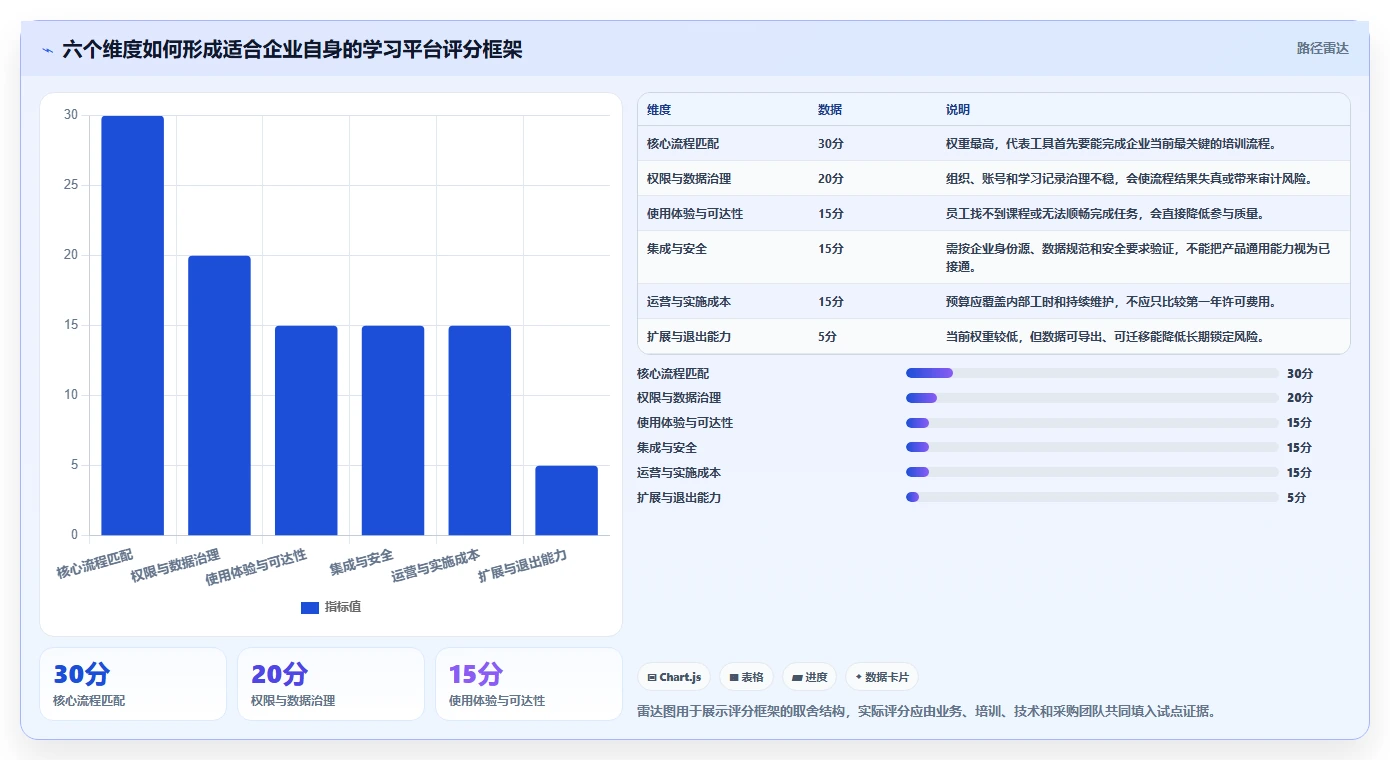The height and width of the screenshot is (760, 1390).
Task: Click the 运营与实施成本 progress bar
Action: [x=1092, y=472]
